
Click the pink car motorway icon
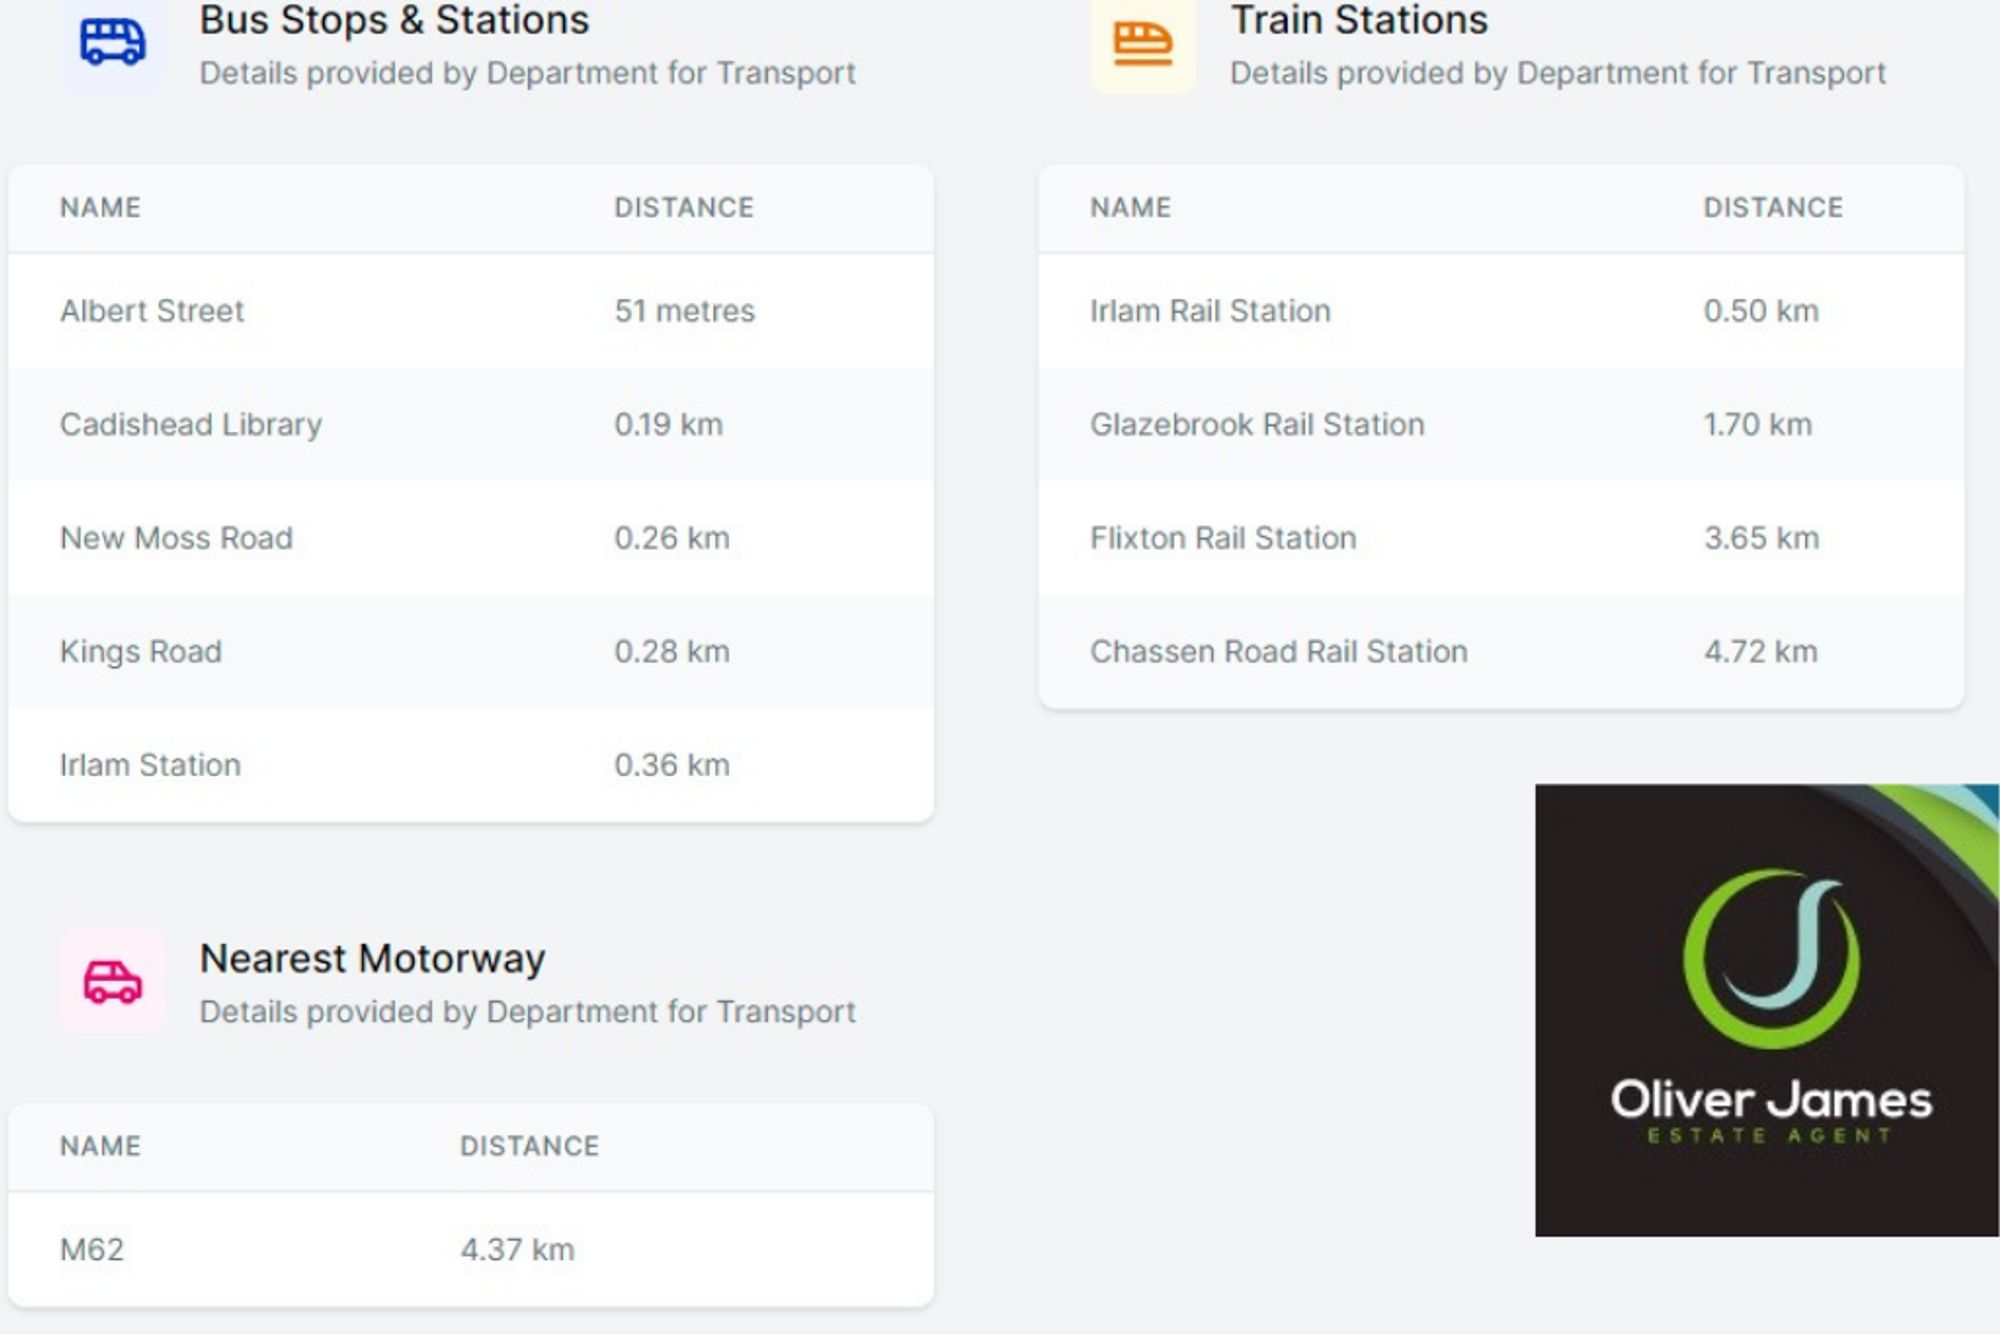(x=112, y=981)
